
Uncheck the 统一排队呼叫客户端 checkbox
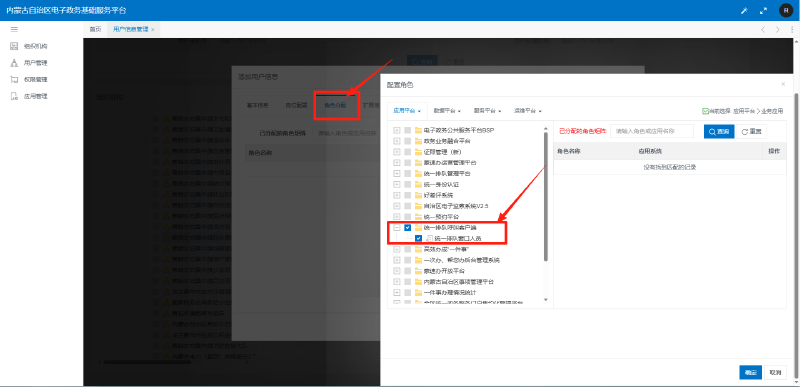408,228
